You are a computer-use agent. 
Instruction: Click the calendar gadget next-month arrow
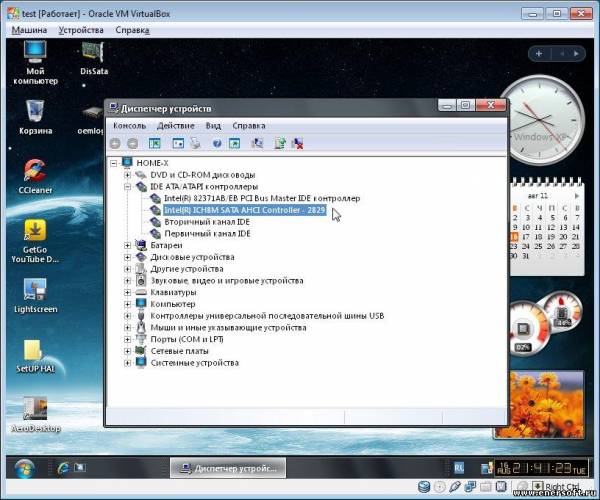coord(577,196)
